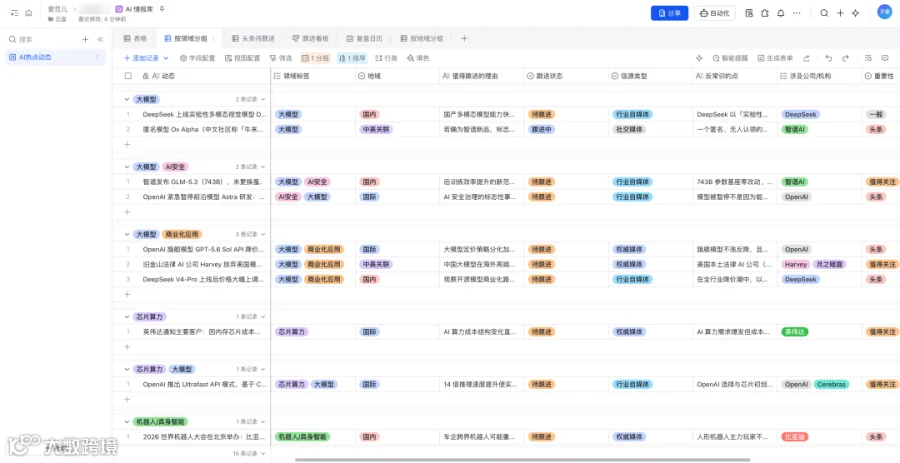
Task: Click the magnifier search icon in top bar
Action: (x=824, y=13)
